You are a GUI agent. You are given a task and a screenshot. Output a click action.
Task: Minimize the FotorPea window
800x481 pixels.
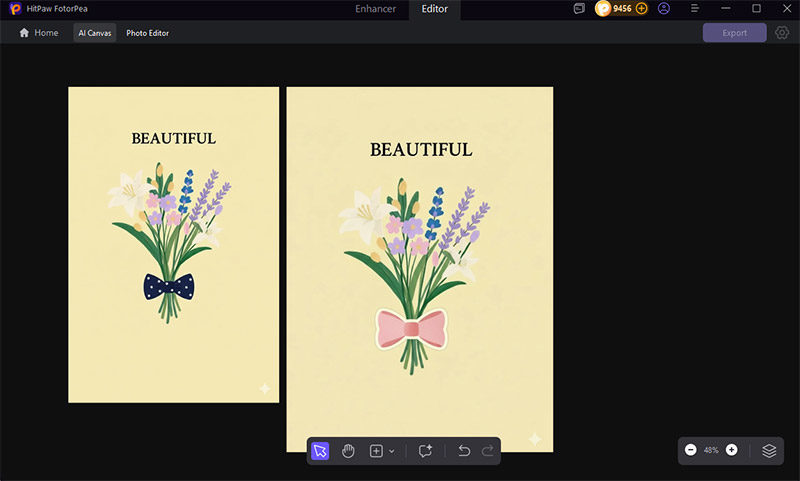click(726, 9)
